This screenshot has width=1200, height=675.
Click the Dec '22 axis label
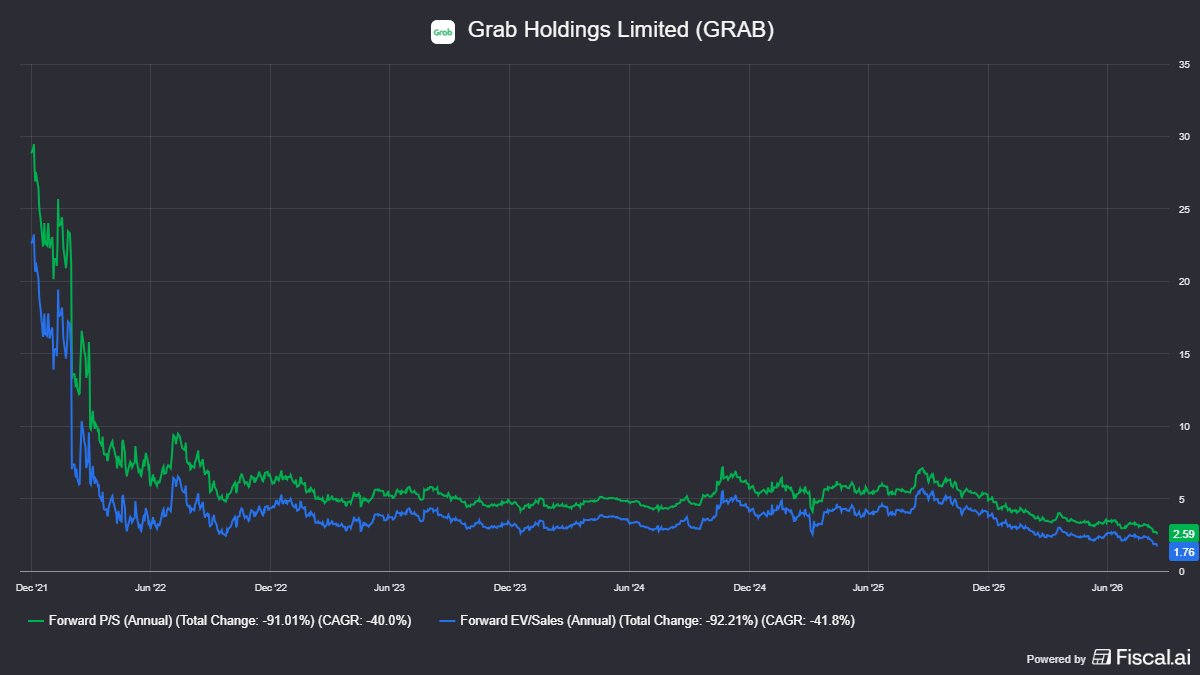coord(270,589)
